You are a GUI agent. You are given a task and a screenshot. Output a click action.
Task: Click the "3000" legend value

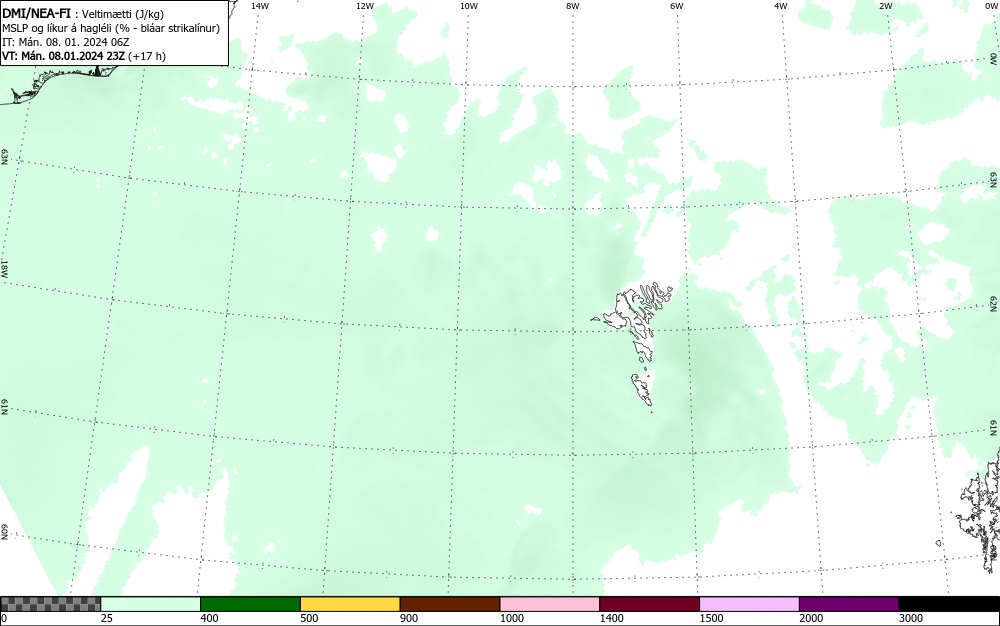coord(911,618)
